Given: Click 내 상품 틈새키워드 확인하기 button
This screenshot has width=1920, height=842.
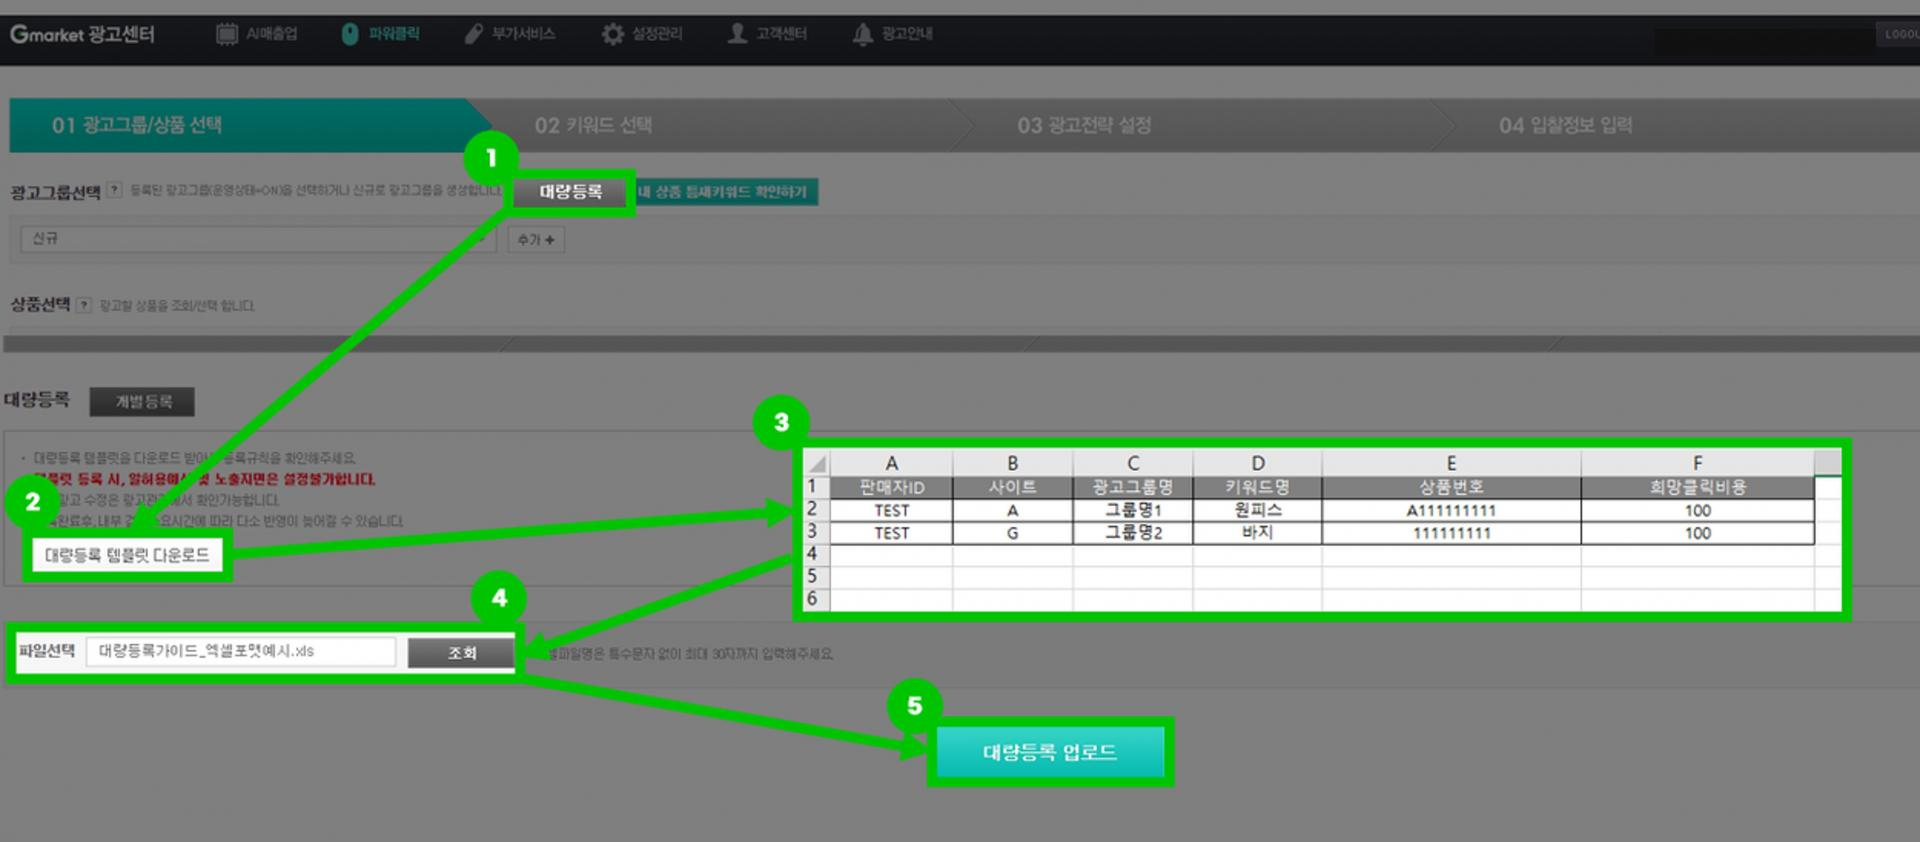Looking at the screenshot, I should [x=726, y=192].
